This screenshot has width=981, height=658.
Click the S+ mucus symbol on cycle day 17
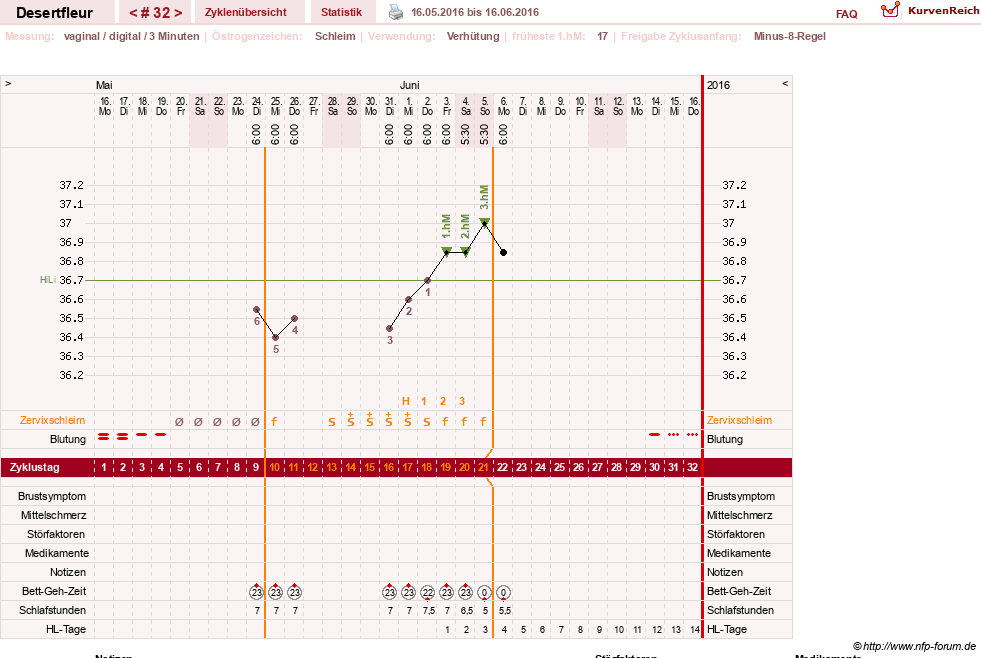pos(408,420)
